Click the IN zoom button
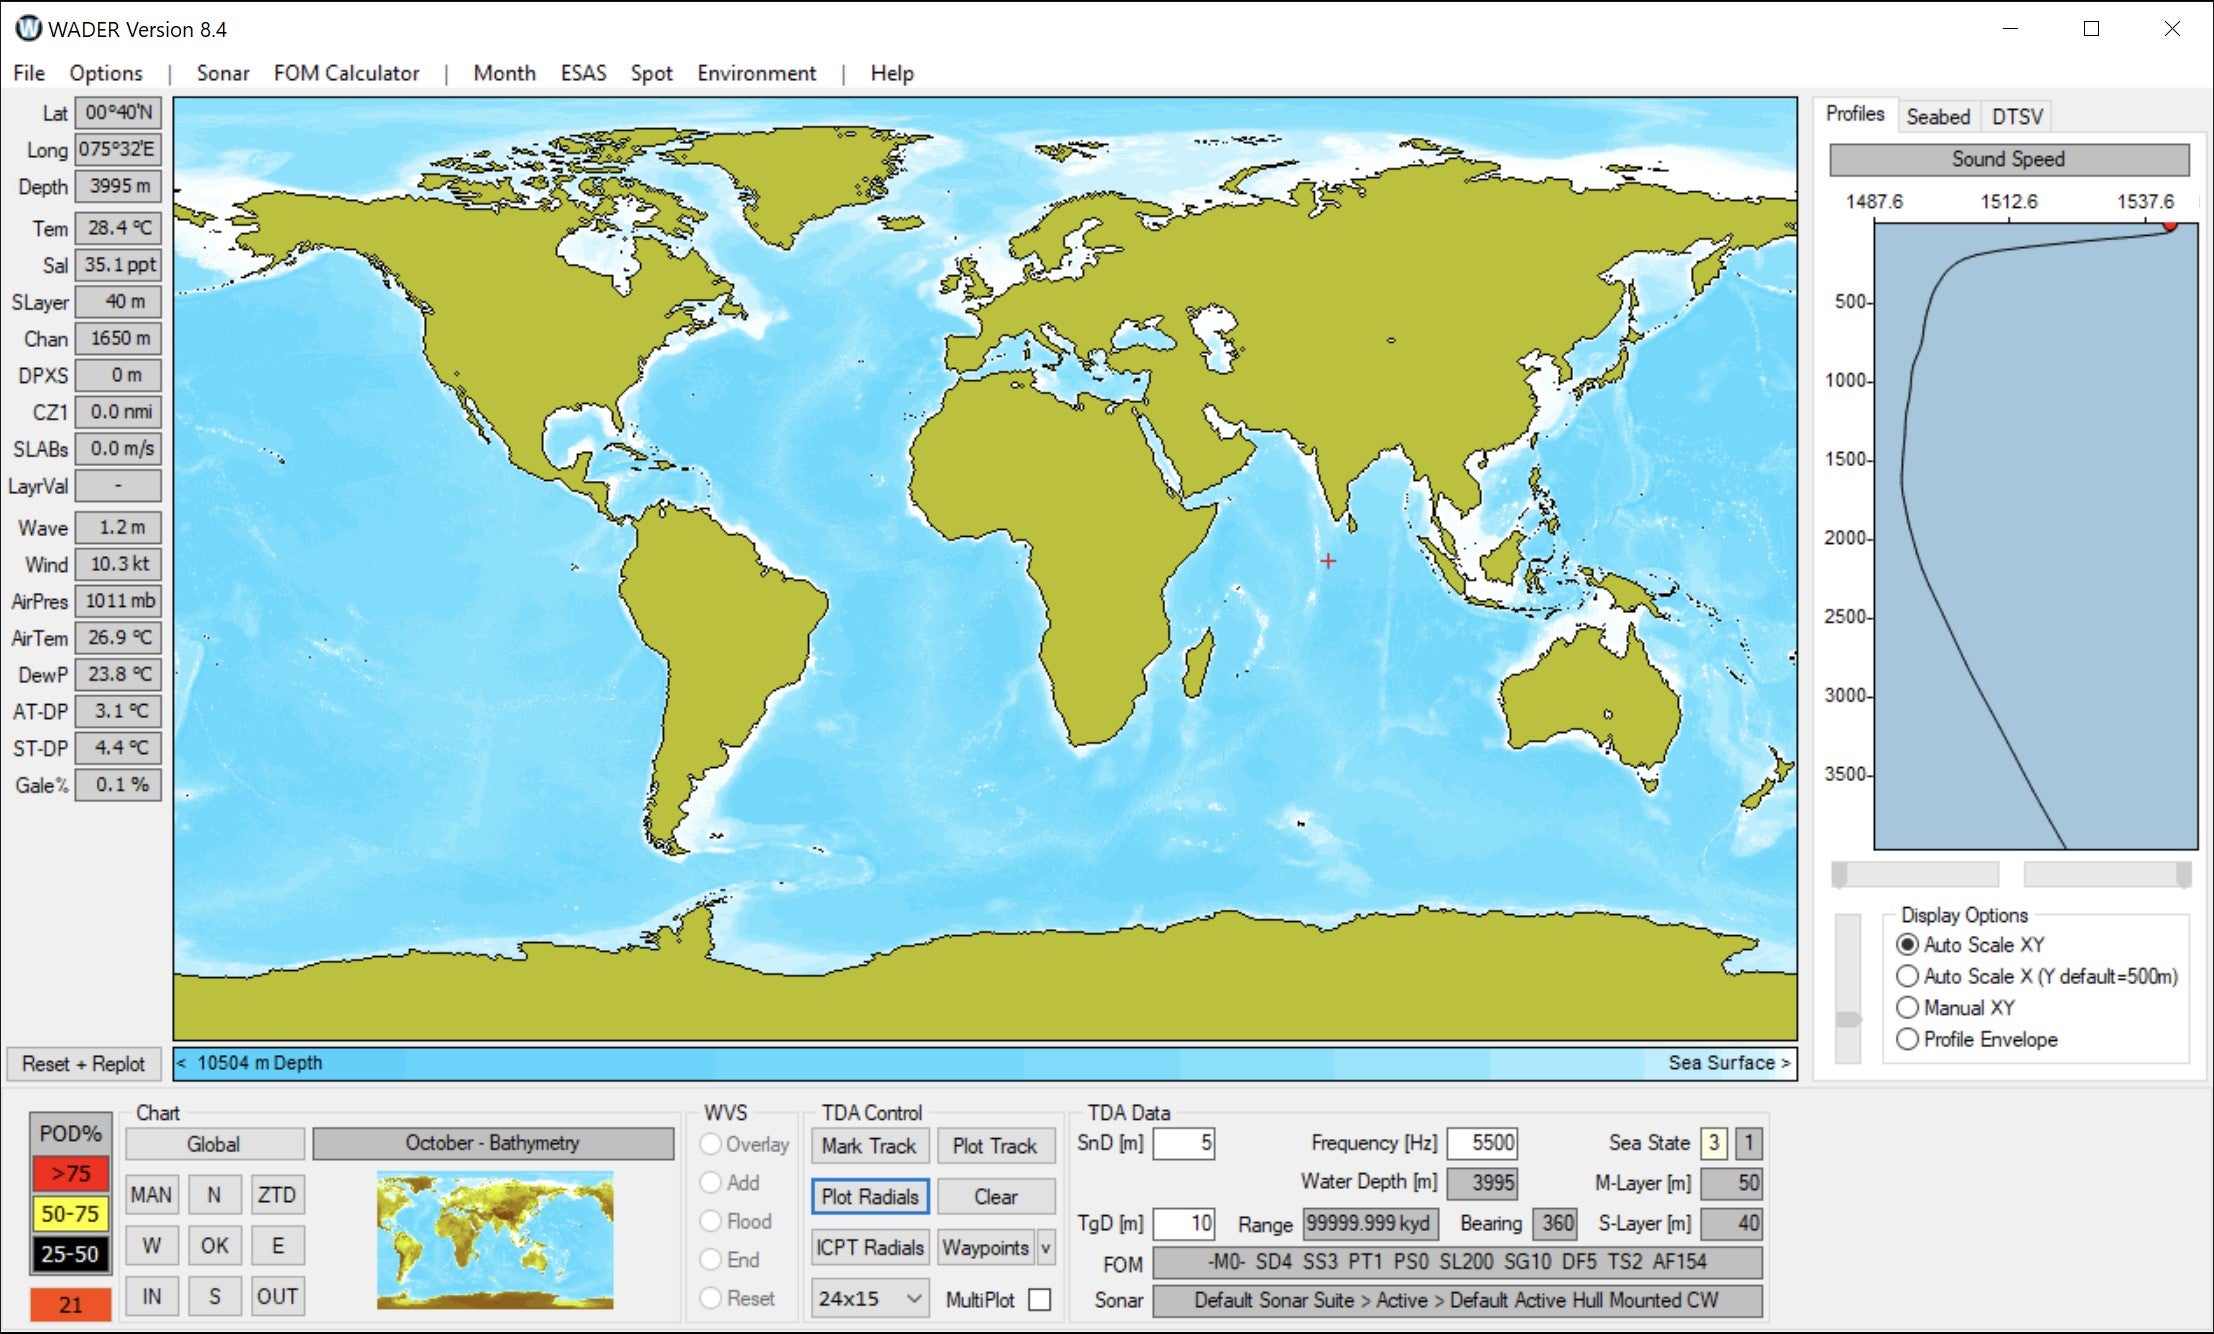Viewport: 2214px width, 1334px height. click(x=152, y=1296)
